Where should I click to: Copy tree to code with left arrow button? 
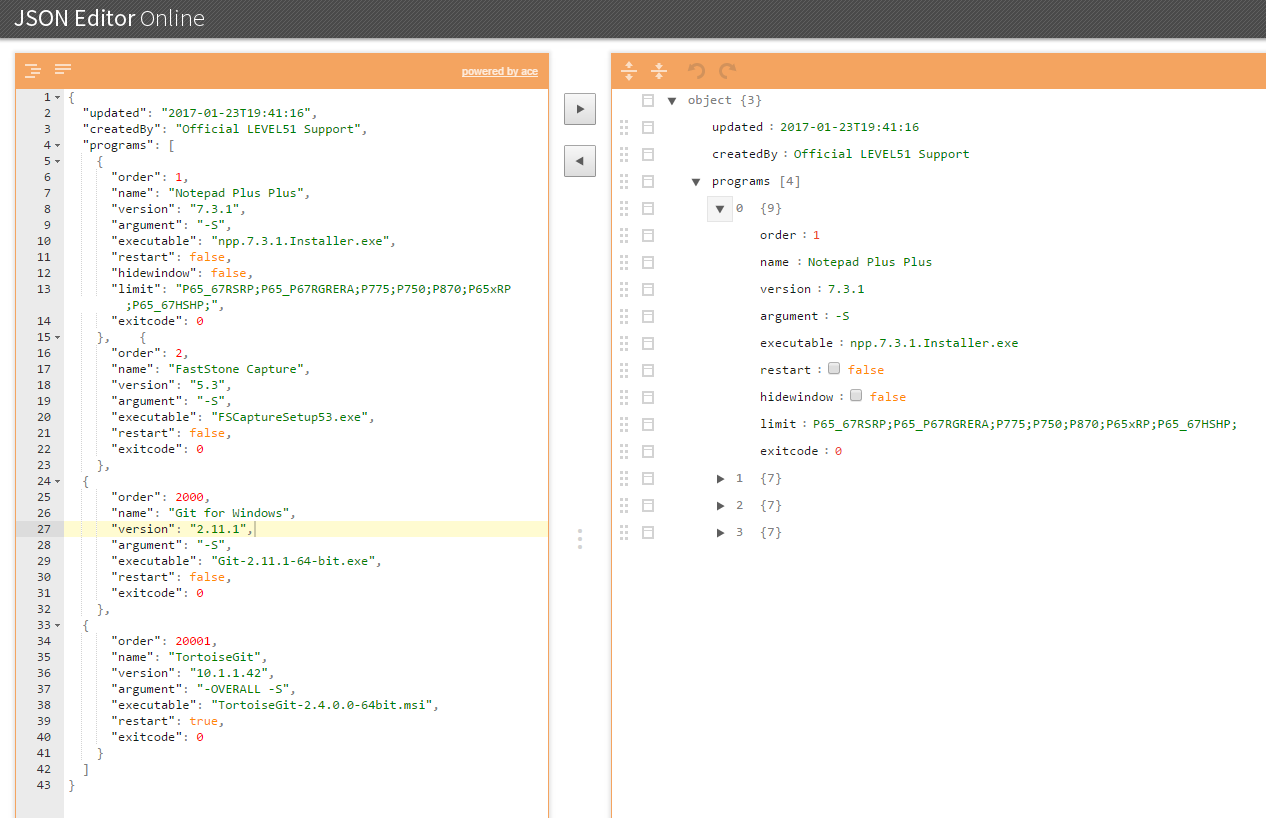580,160
